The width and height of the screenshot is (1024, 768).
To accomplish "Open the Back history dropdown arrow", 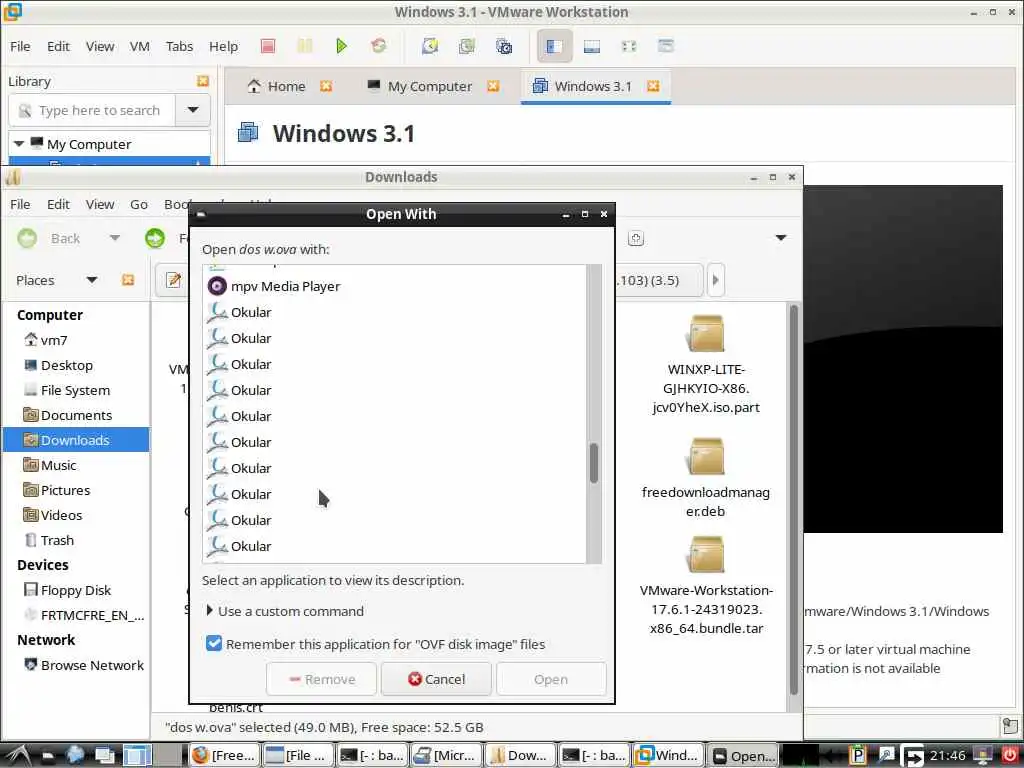I will [x=115, y=238].
